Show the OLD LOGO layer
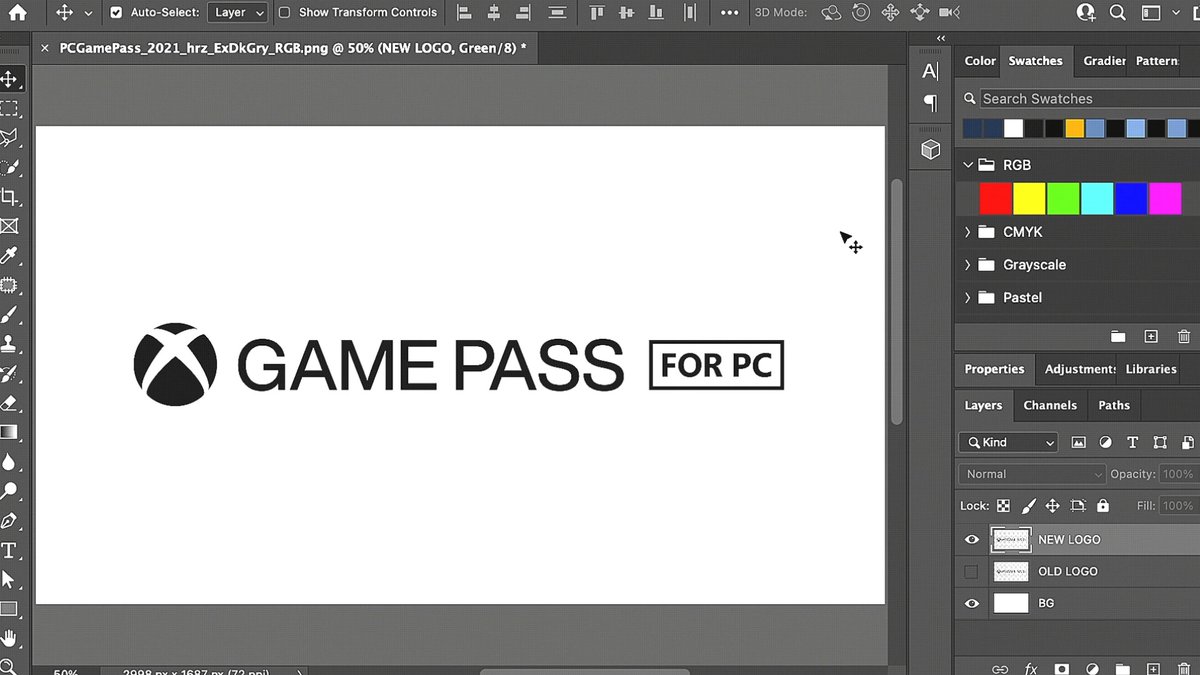The image size is (1200, 675). 971,572
